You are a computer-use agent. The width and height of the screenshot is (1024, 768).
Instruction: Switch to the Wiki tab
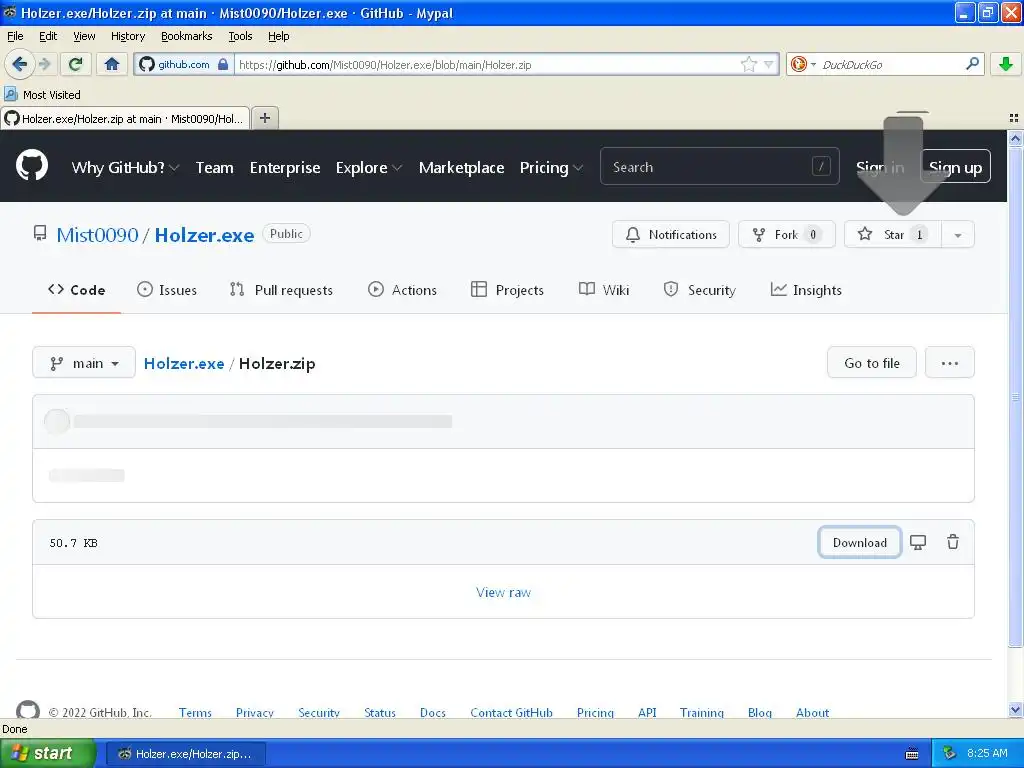pos(604,290)
